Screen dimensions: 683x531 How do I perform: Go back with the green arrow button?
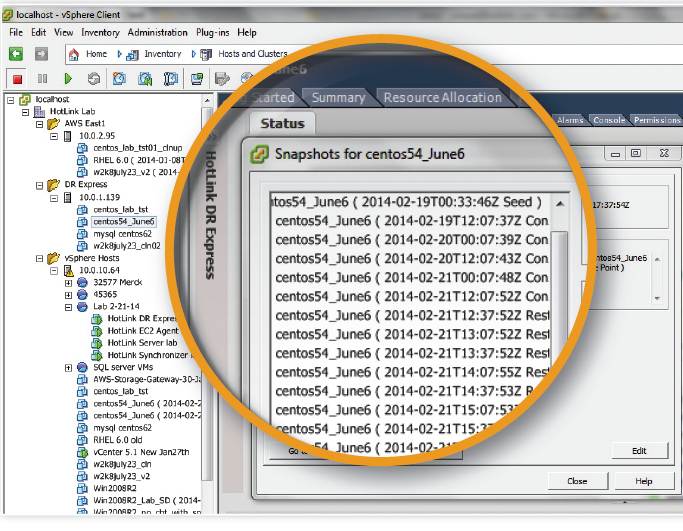(16, 54)
